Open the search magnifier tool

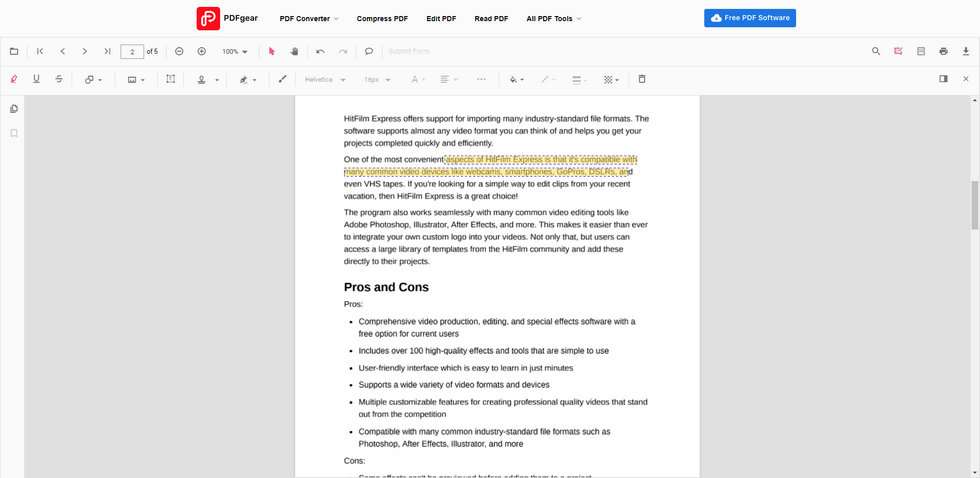click(x=876, y=51)
